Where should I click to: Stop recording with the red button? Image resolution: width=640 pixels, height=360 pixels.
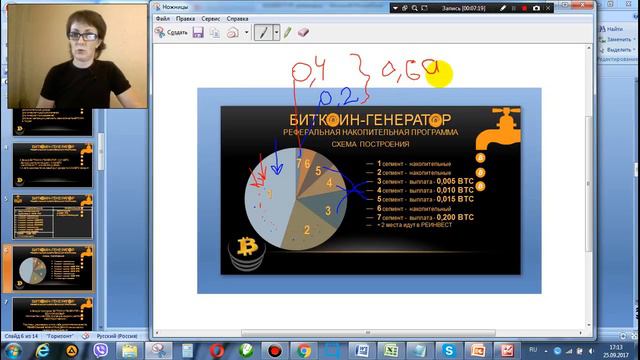[524, 8]
